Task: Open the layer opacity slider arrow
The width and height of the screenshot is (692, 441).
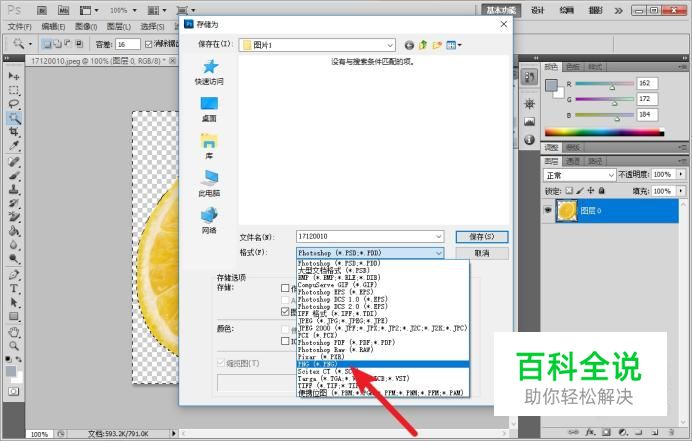Action: 681,174
